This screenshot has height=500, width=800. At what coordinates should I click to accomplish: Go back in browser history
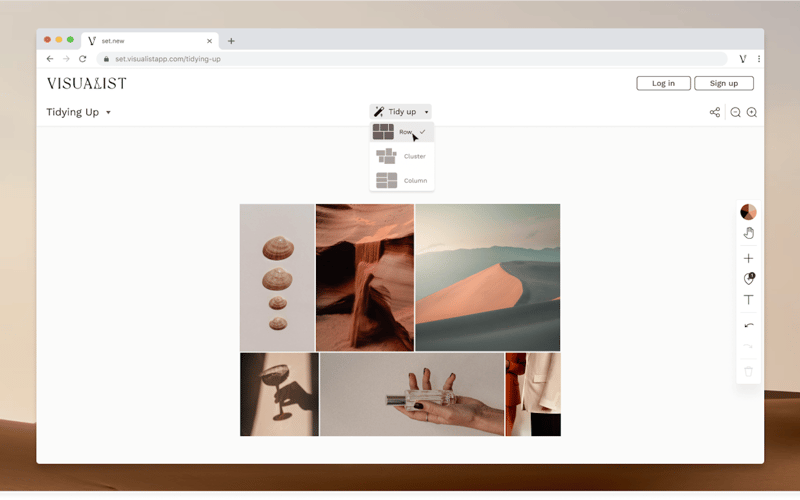(49, 59)
